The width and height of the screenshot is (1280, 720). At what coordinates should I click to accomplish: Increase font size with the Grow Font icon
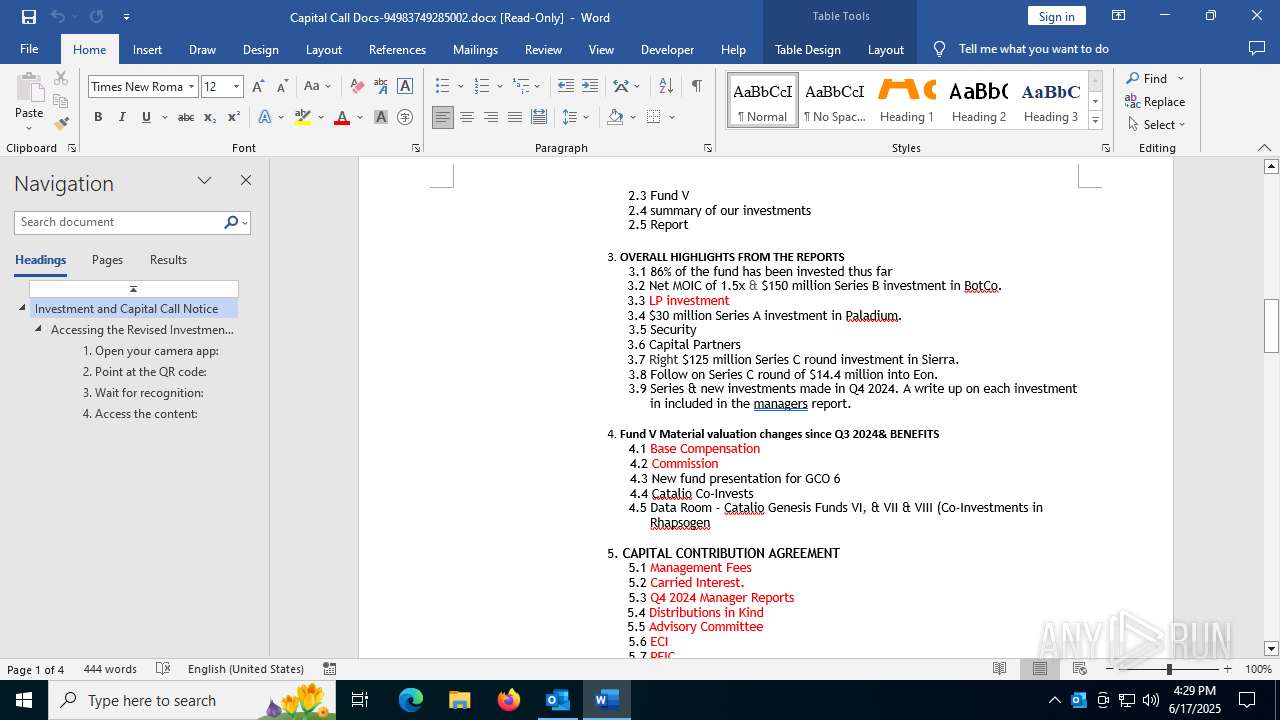tap(258, 87)
